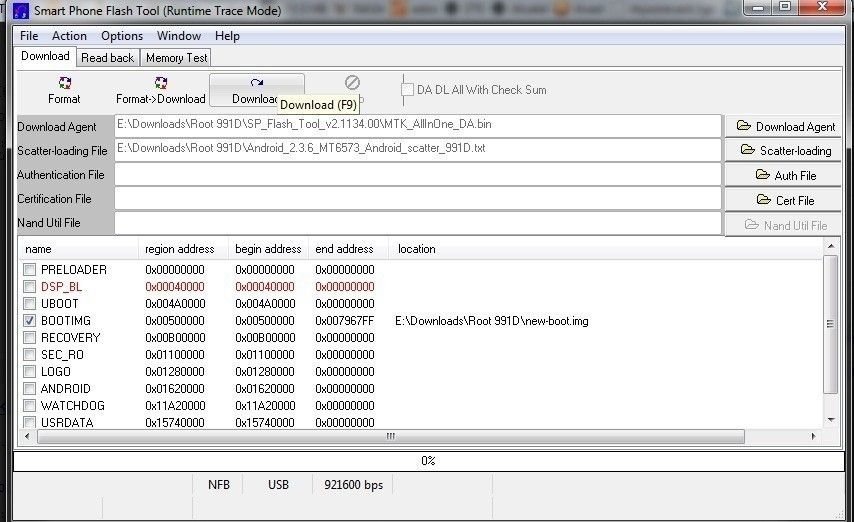
Task: Switch to the Memory Test tab
Action: (x=176, y=58)
